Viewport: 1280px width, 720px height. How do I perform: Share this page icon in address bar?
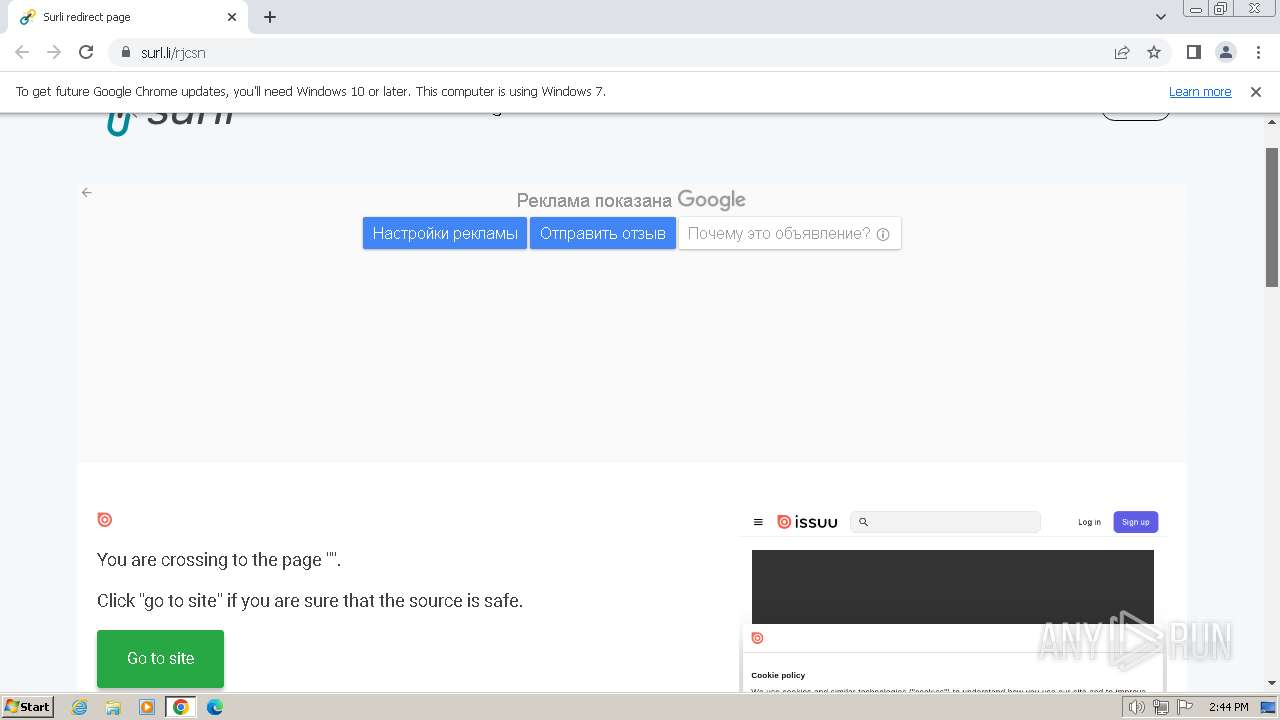[1122, 52]
